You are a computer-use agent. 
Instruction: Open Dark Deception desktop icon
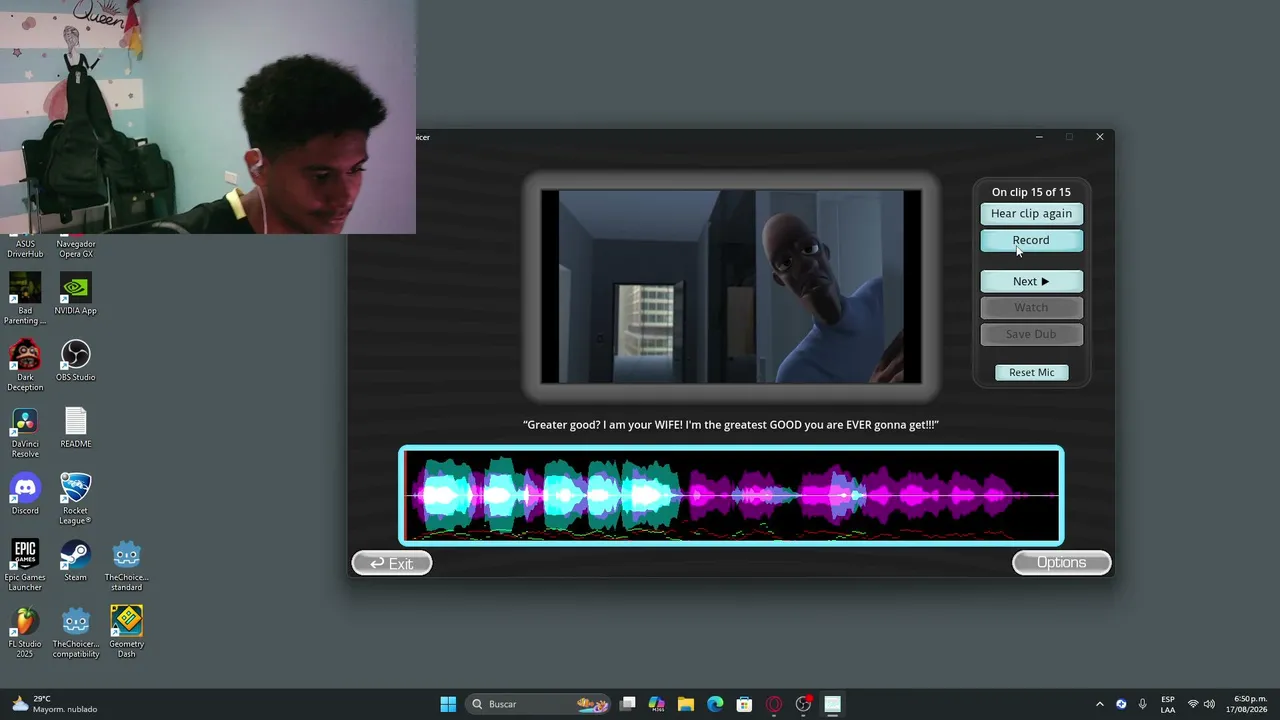[x=25, y=366]
